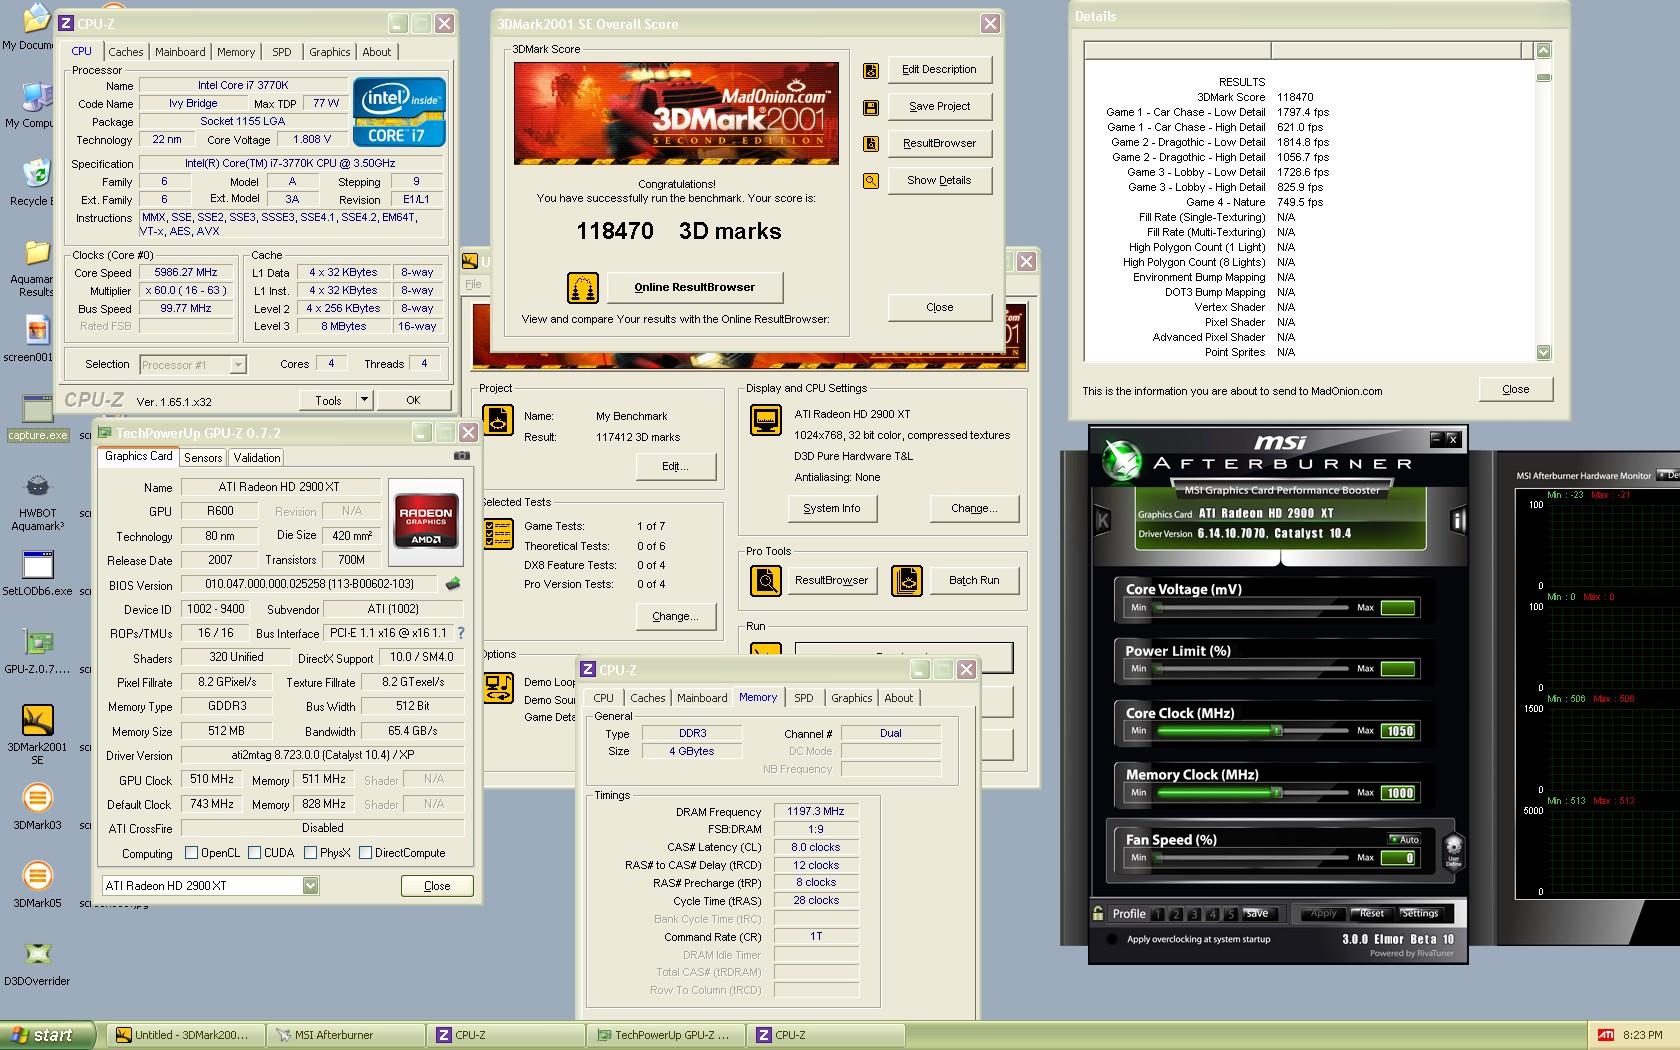
Task: Click the icon left of the score window's ResultBrowser button
Action: point(871,144)
